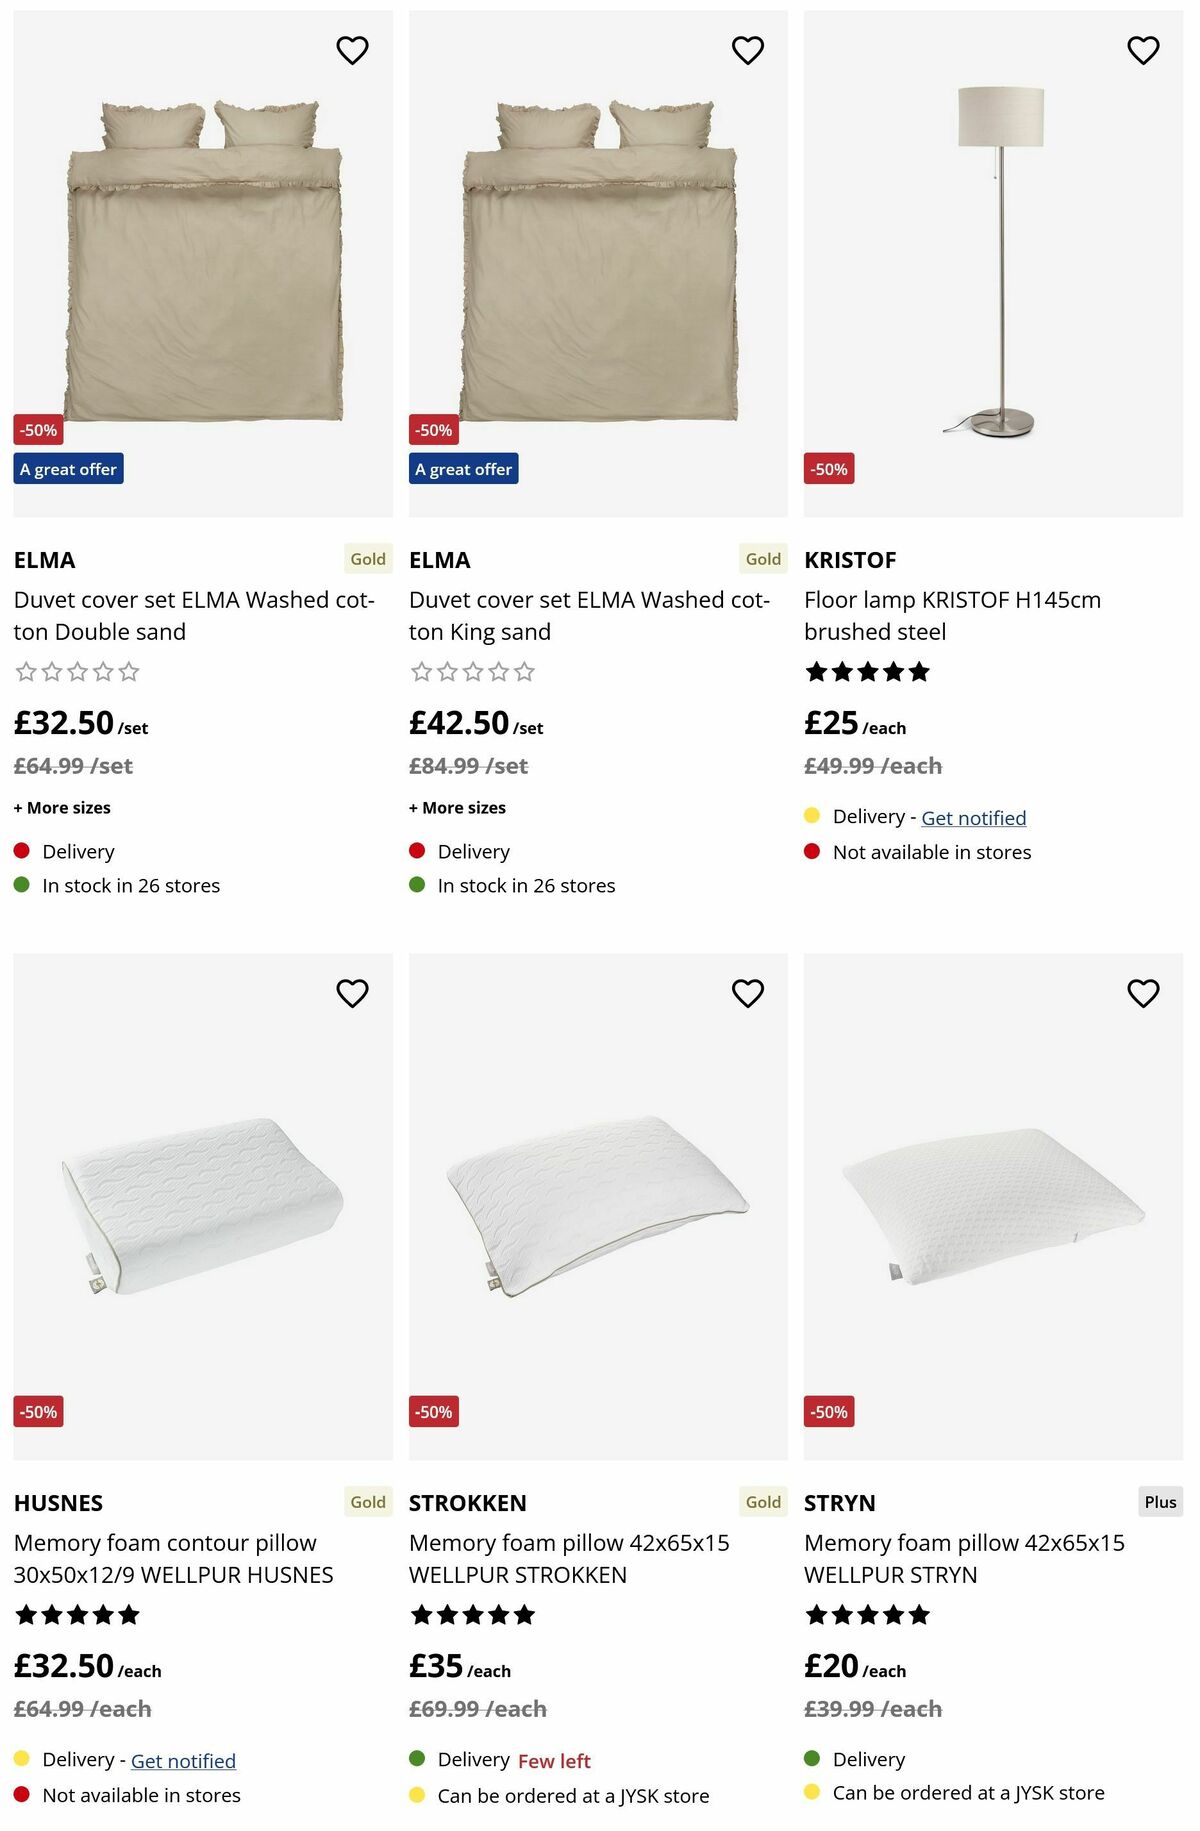View star reviews of STROKKEN pillow
This screenshot has height=1831, width=1200.
pos(472,1615)
